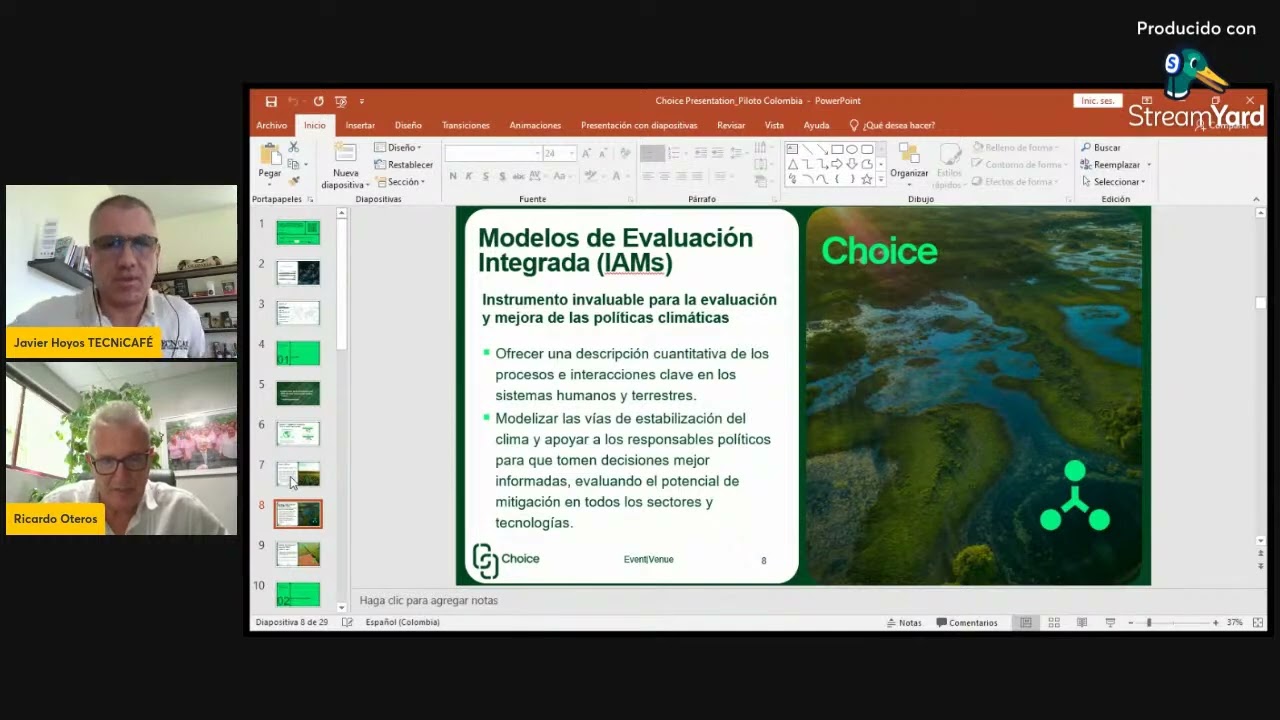Toggle numbered list button

tap(677, 153)
